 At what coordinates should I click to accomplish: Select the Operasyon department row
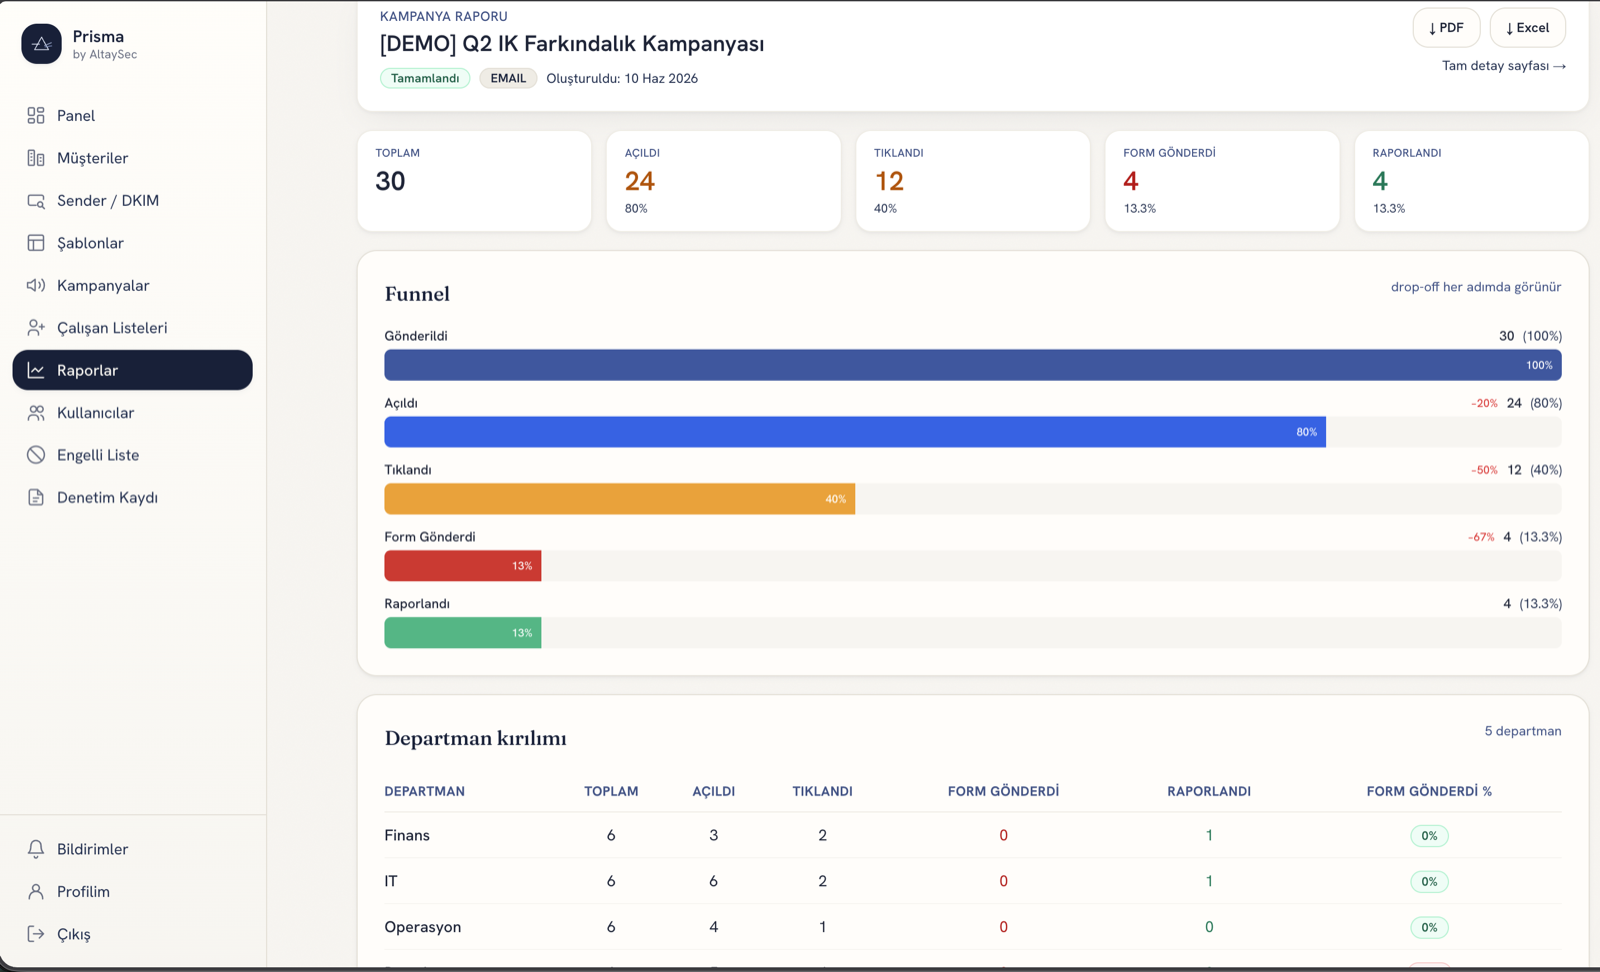[973, 927]
